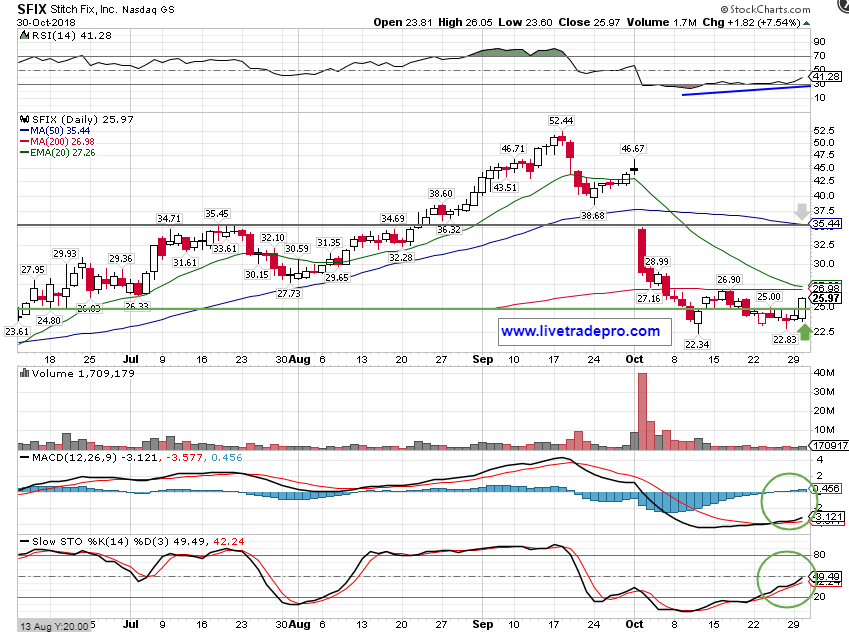849x632 pixels.
Task: Click the Slow STO %K(14) label
Action: pyautogui.click(x=68, y=541)
